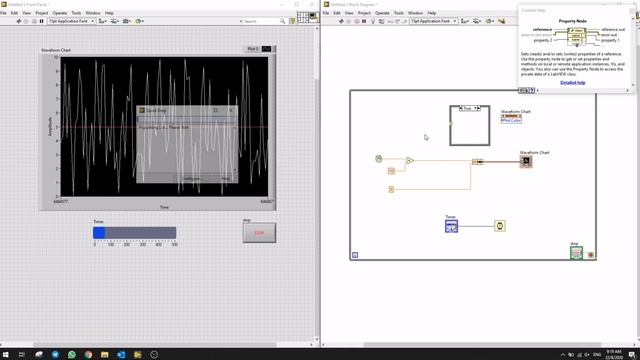Toggle Retain Wire Values in Block Diagram
Screen dimensions: 640x360
coord(381,21)
